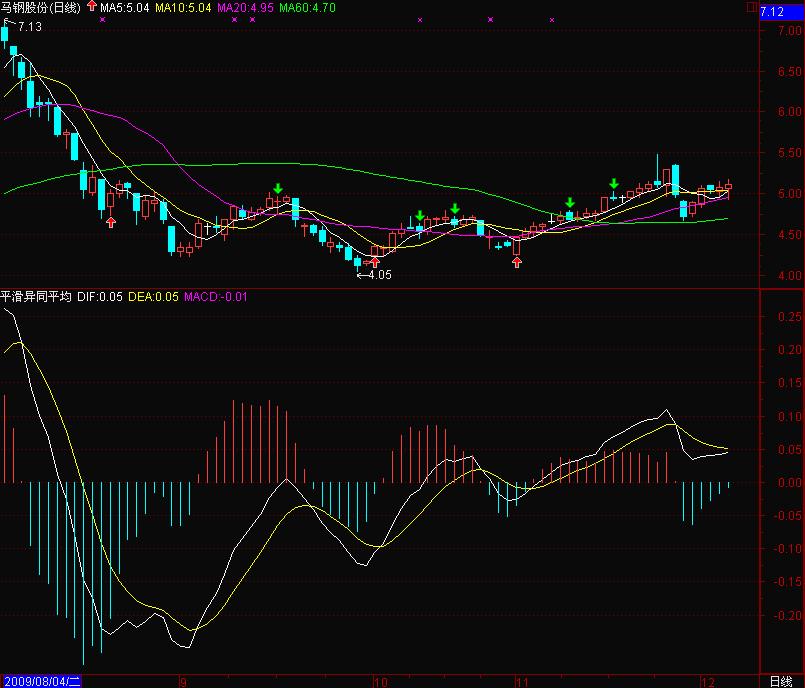Click the 平滑异同平均 indicator title
This screenshot has width=805, height=688.
(x=36, y=297)
